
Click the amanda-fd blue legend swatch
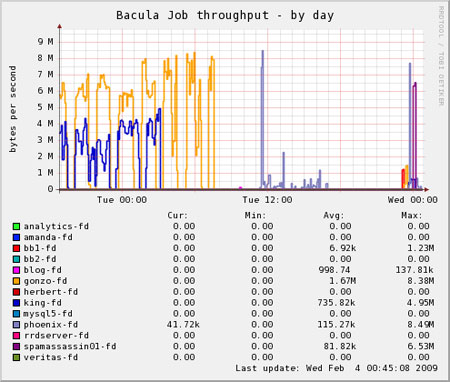[16, 238]
